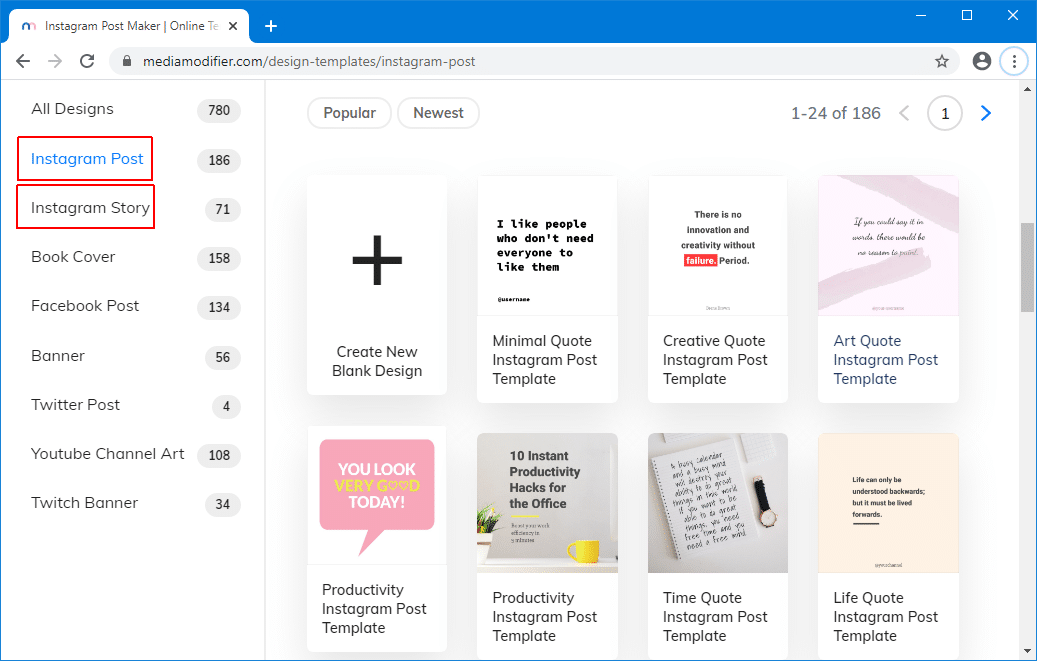The width and height of the screenshot is (1037, 661).
Task: Open the Book Cover category
Action: coord(73,257)
